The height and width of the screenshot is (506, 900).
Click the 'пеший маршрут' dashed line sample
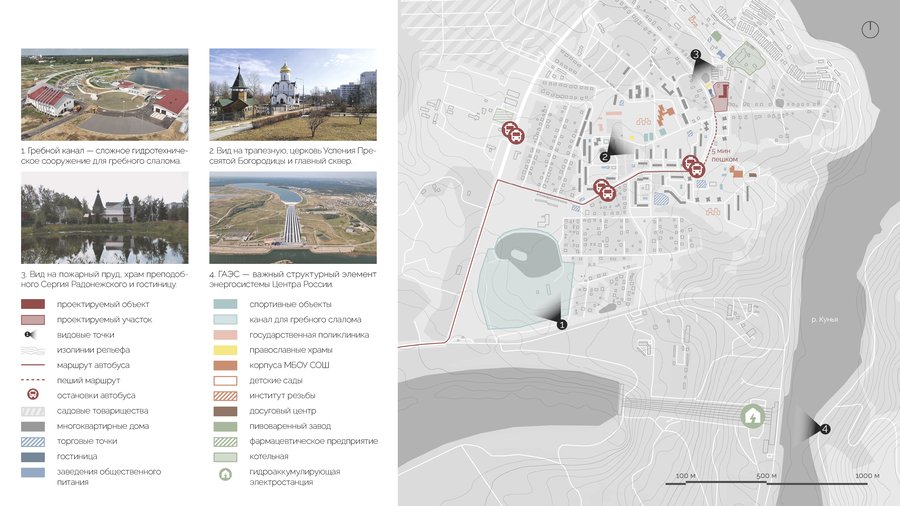click(33, 380)
